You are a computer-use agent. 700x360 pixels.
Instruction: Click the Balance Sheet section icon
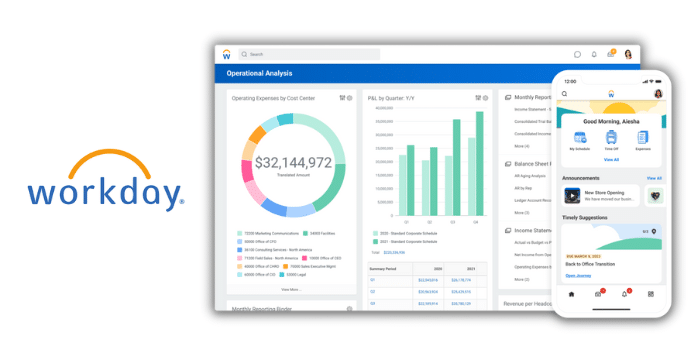click(508, 164)
